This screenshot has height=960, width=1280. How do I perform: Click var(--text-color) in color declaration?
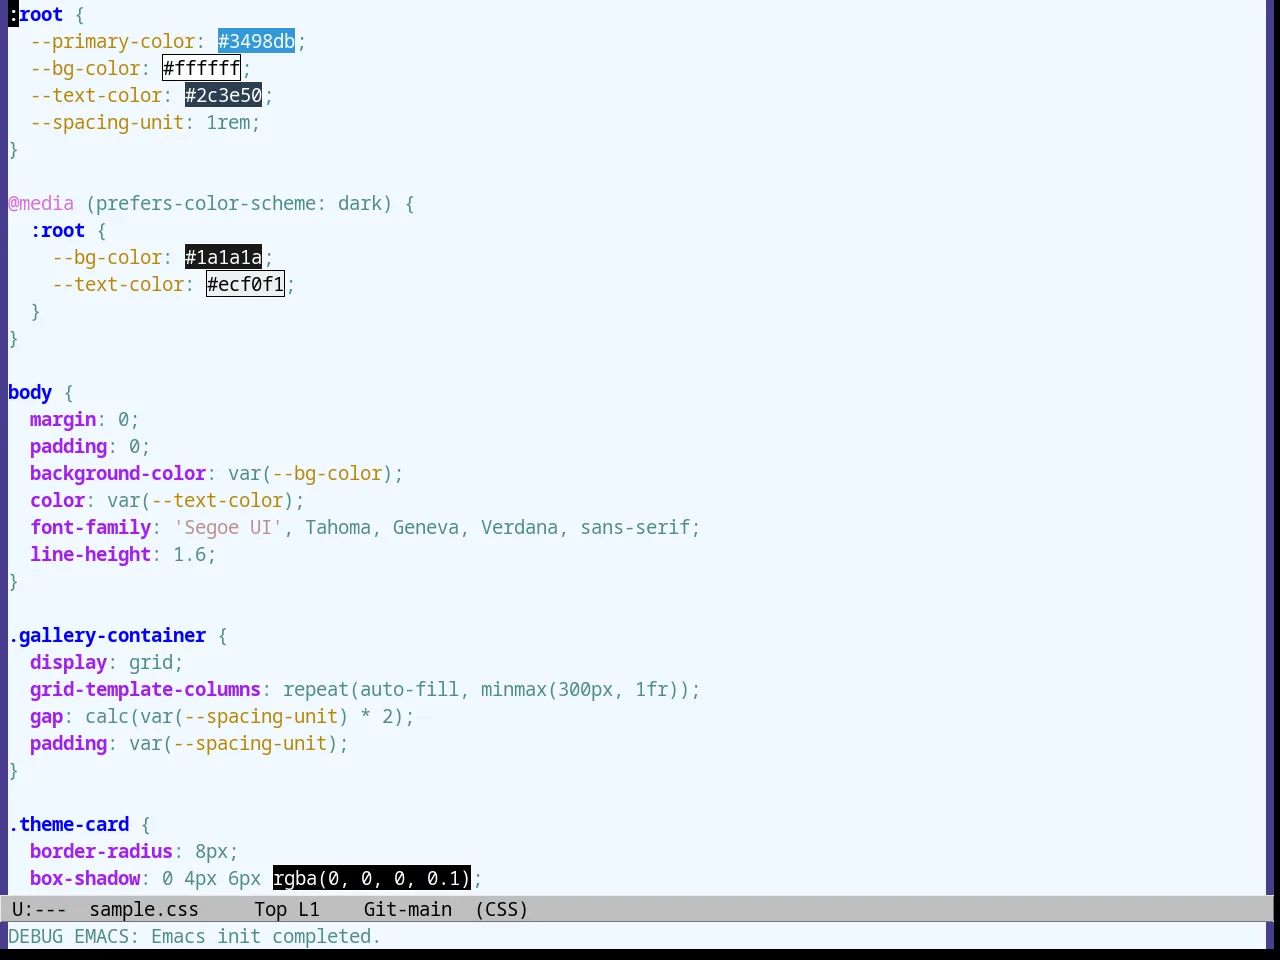click(x=200, y=500)
